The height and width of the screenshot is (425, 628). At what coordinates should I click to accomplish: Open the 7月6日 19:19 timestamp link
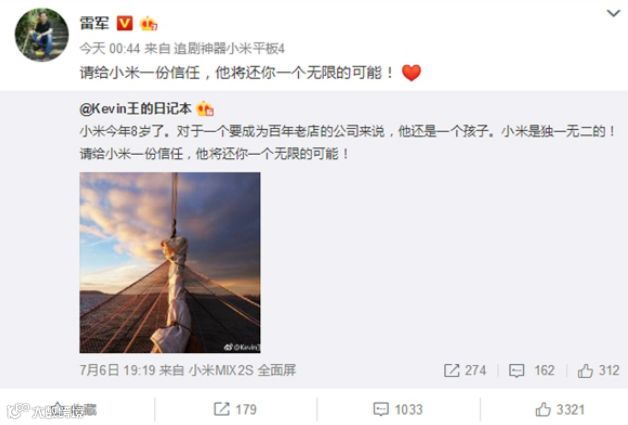[117, 370]
